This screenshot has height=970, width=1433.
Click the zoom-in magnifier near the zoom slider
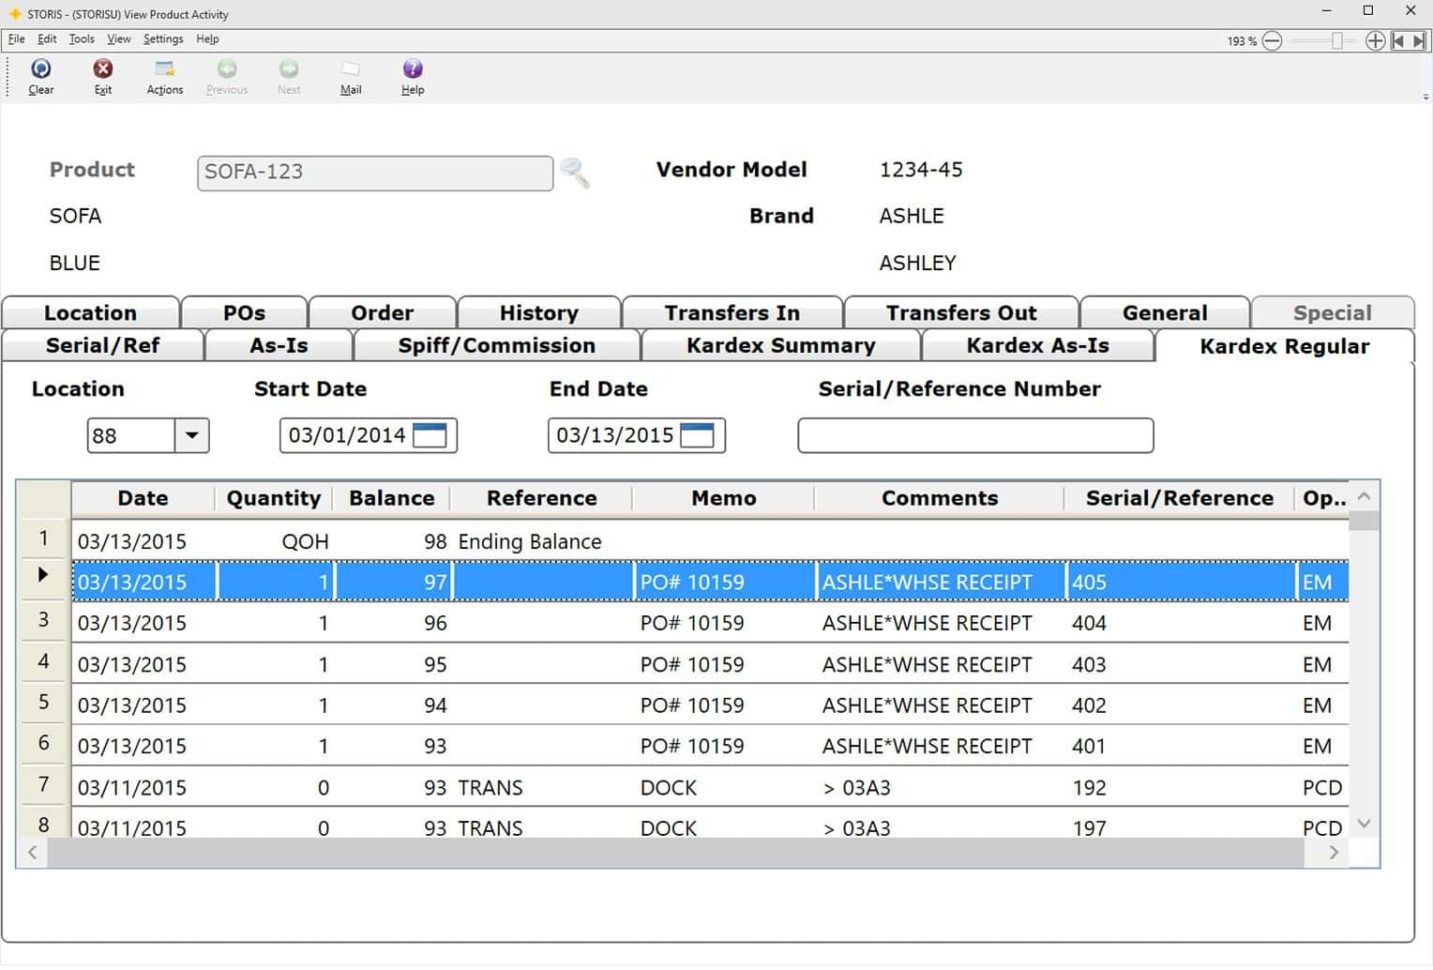pos(1375,41)
